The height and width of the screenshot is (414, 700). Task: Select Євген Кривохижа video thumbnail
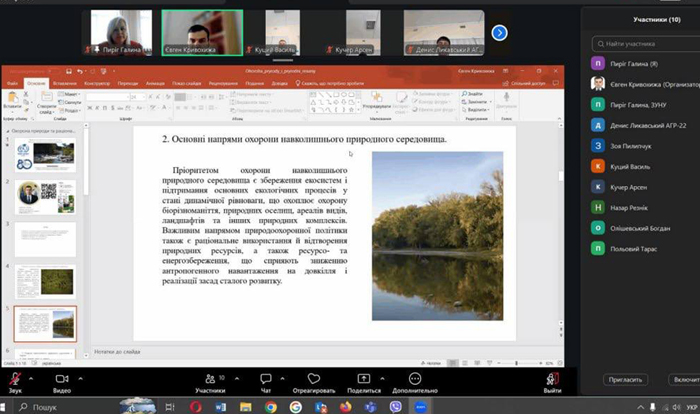coord(202,33)
